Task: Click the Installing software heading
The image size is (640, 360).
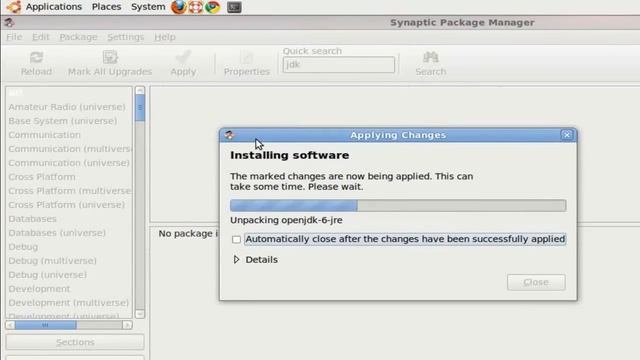Action: tap(289, 155)
